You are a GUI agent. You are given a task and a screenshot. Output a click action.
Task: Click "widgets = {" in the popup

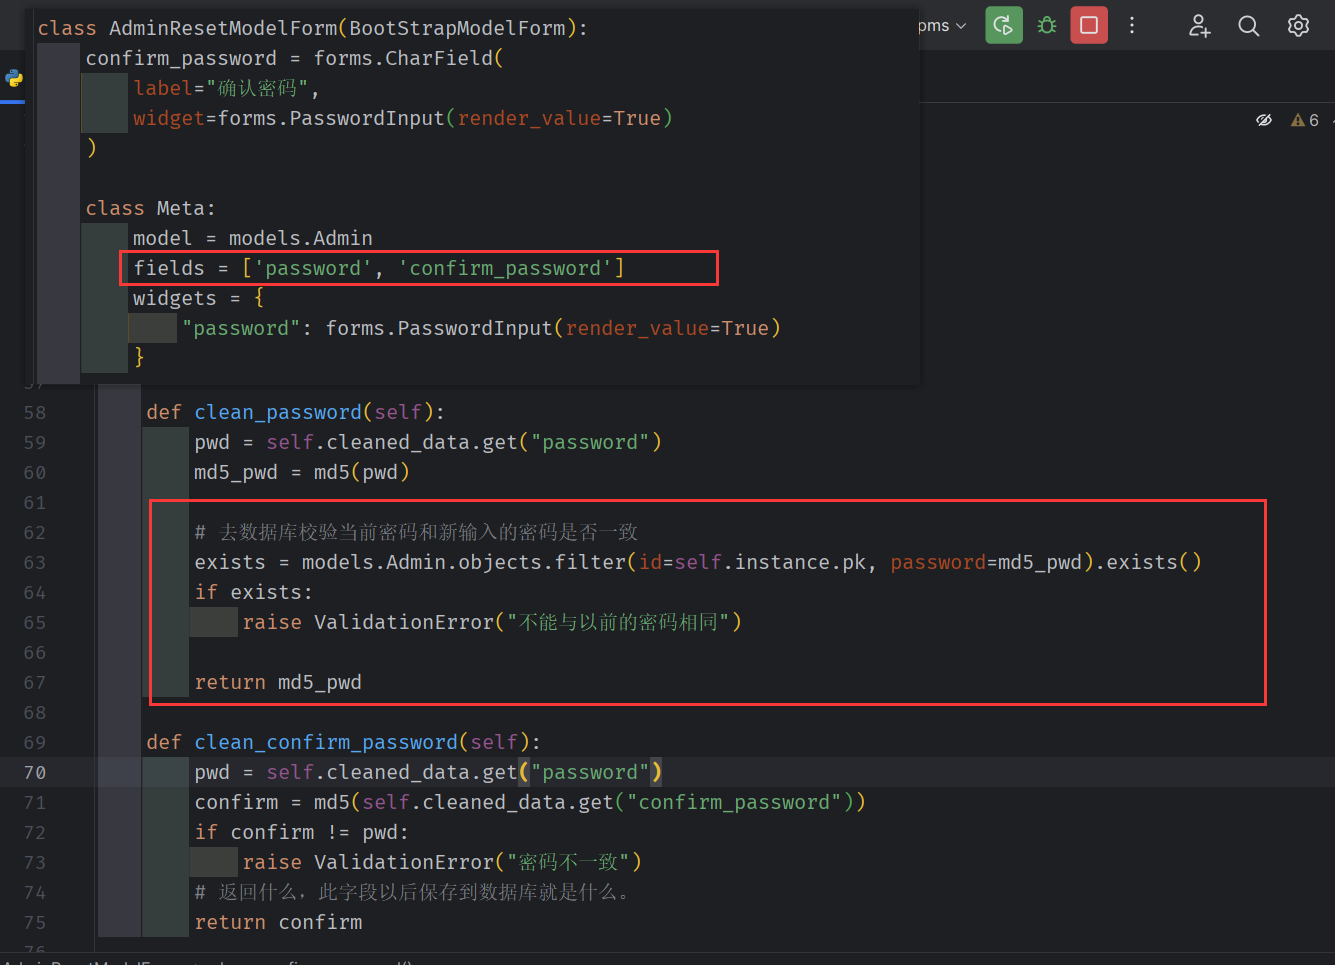tap(199, 298)
